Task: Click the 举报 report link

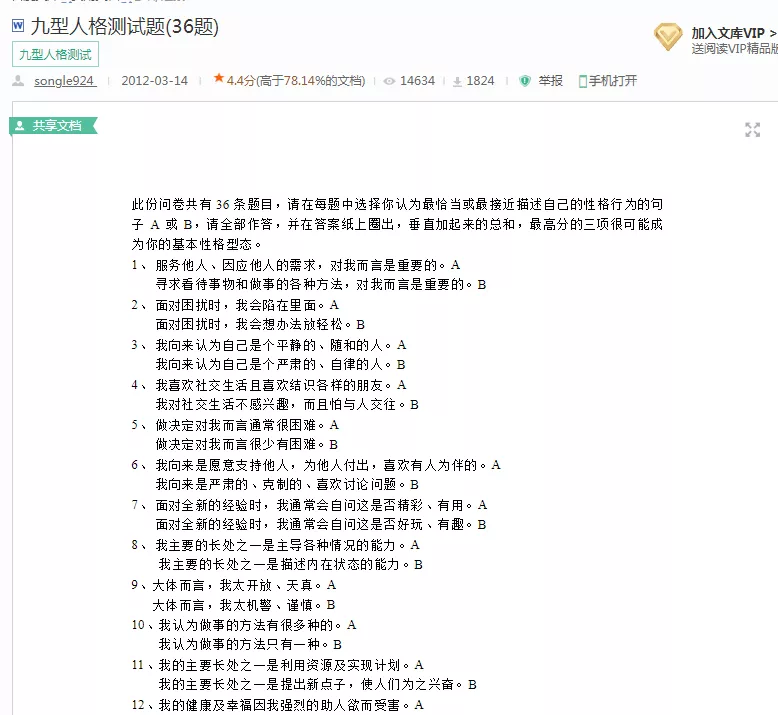Action: pyautogui.click(x=551, y=81)
